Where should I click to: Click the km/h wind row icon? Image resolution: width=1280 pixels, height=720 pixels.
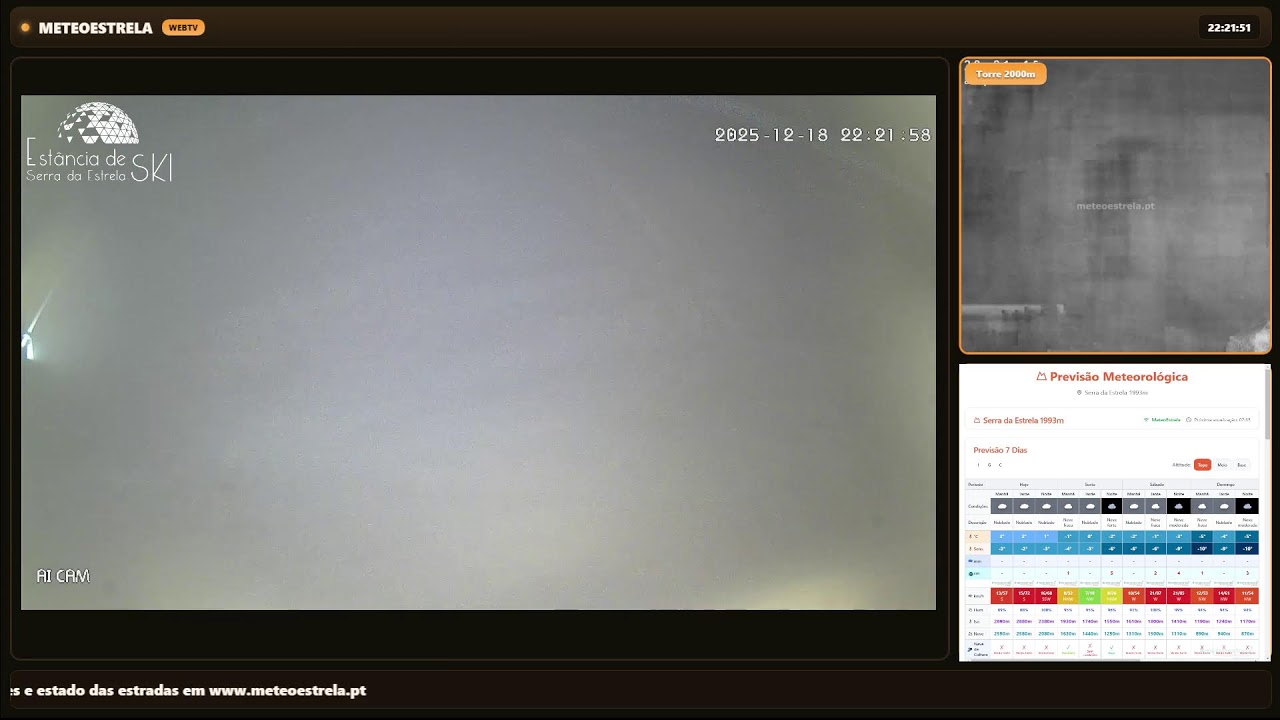pyautogui.click(x=970, y=596)
